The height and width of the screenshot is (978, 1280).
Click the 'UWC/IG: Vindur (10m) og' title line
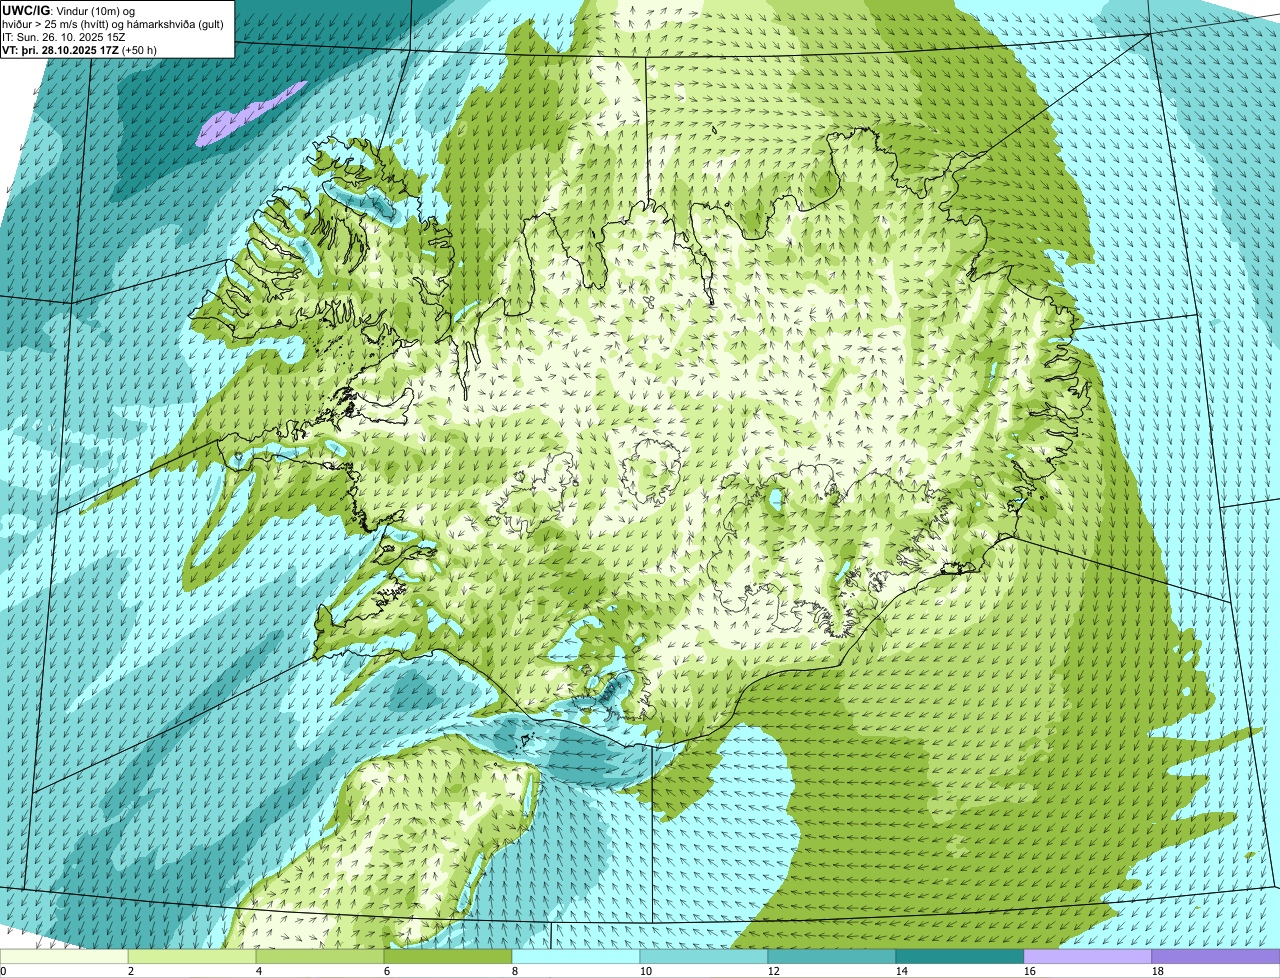68,9
